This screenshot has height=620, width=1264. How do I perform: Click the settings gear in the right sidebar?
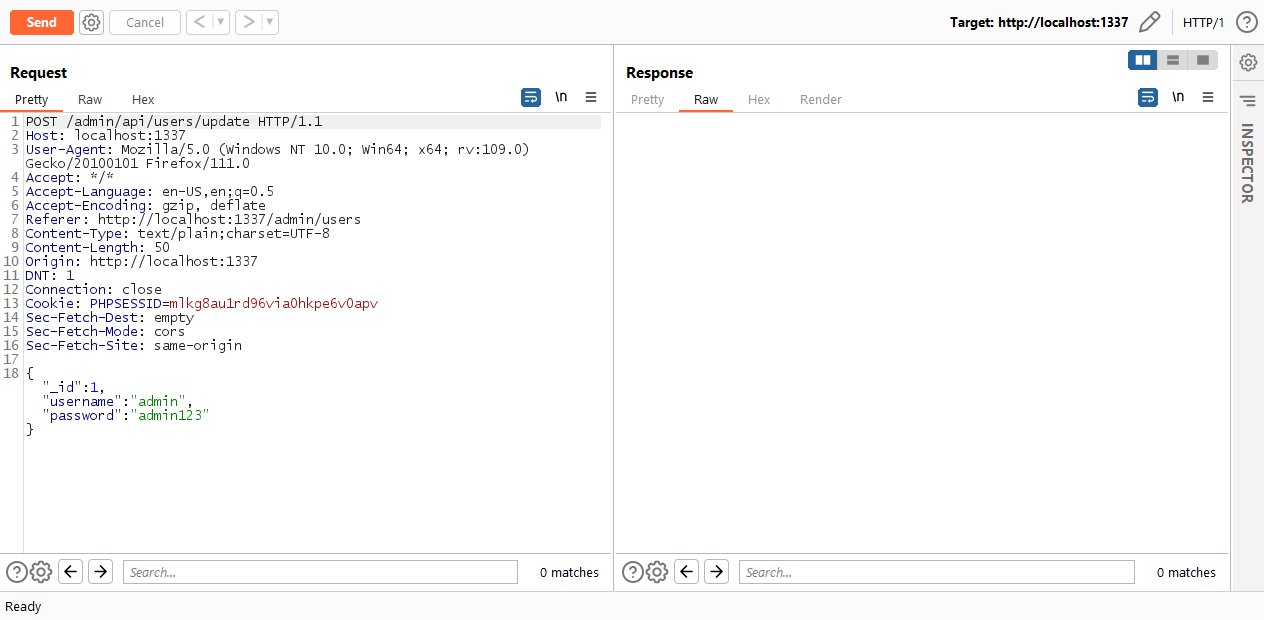[1247, 60]
